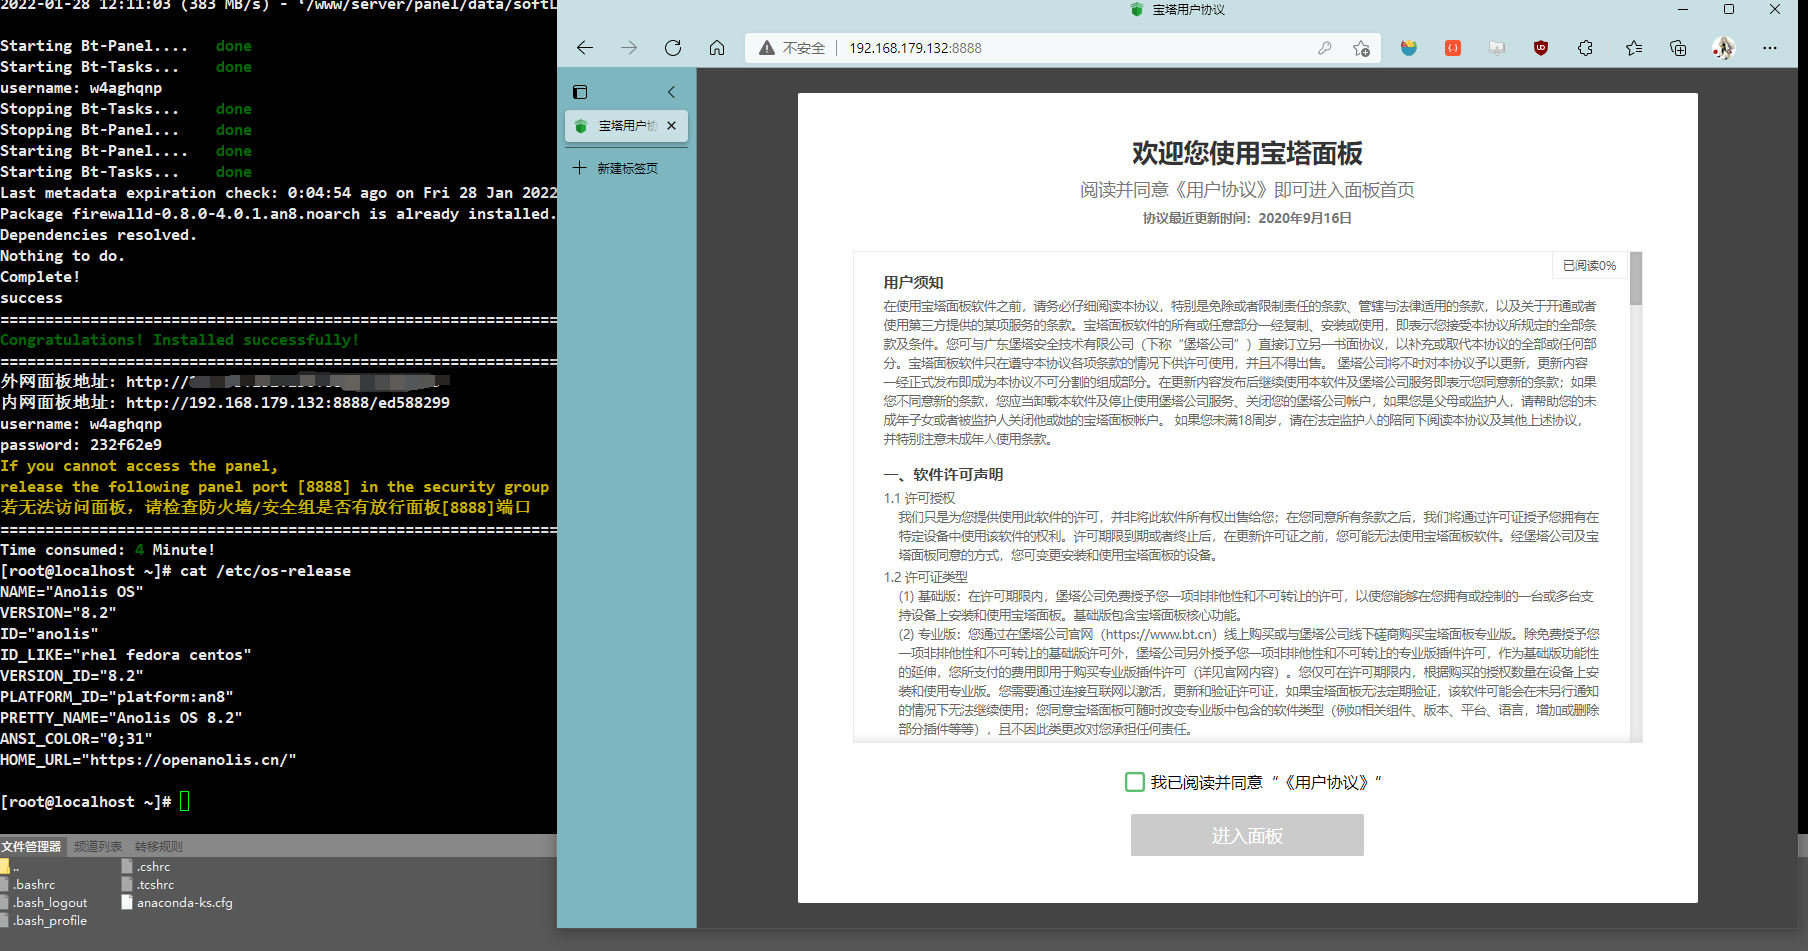Click the 一、软件许可声明 heading
Screen dimensions: 1808x951
[x=943, y=474]
